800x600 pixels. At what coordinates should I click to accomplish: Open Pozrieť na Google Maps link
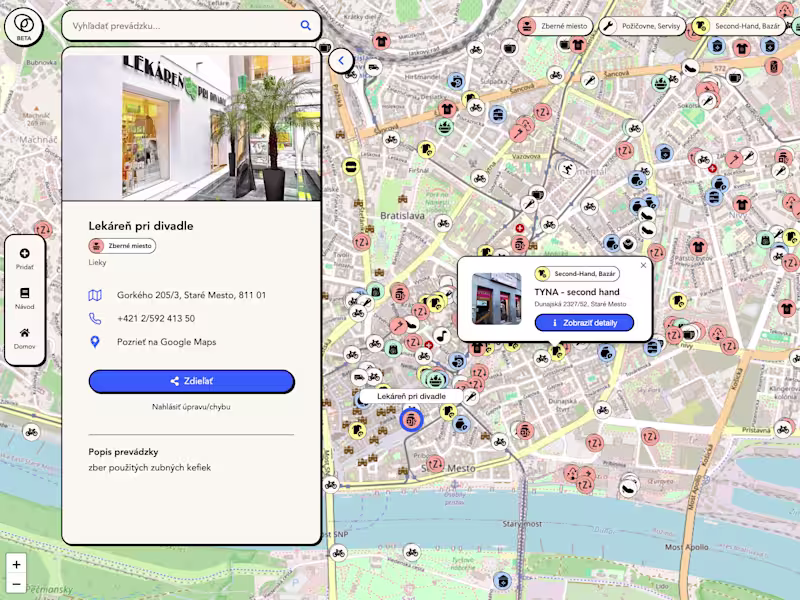pyautogui.click(x=166, y=342)
